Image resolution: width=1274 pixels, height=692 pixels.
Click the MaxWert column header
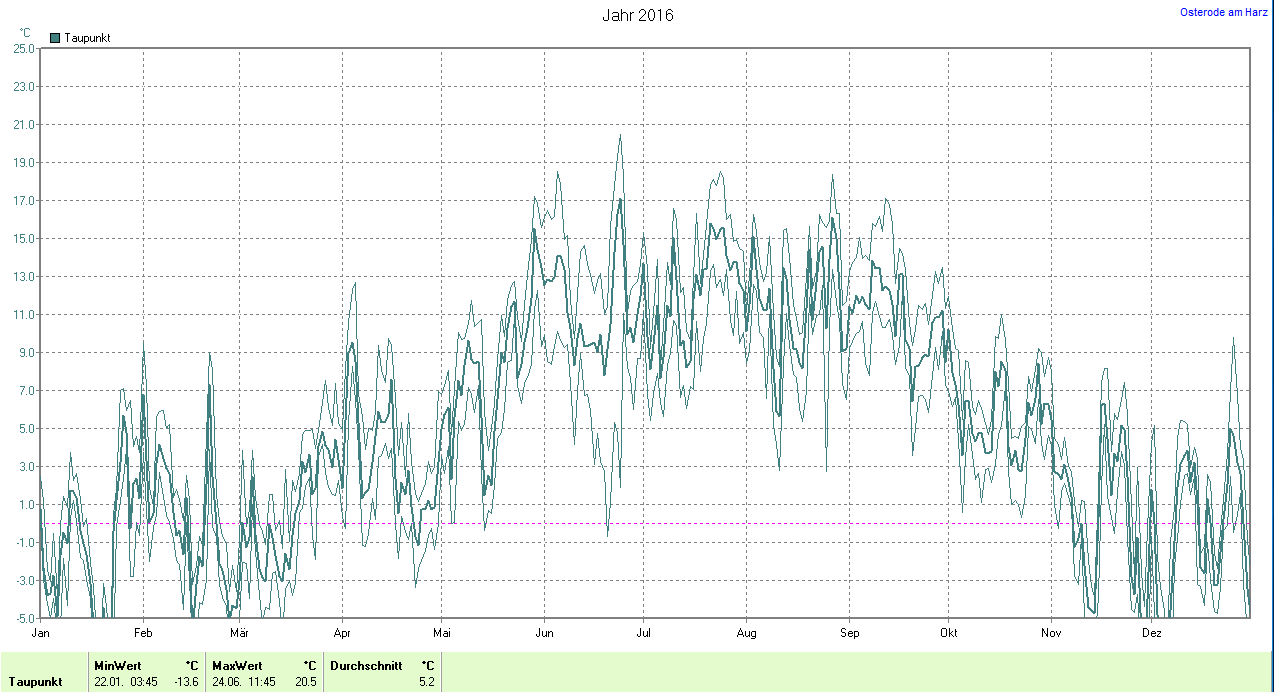point(237,665)
